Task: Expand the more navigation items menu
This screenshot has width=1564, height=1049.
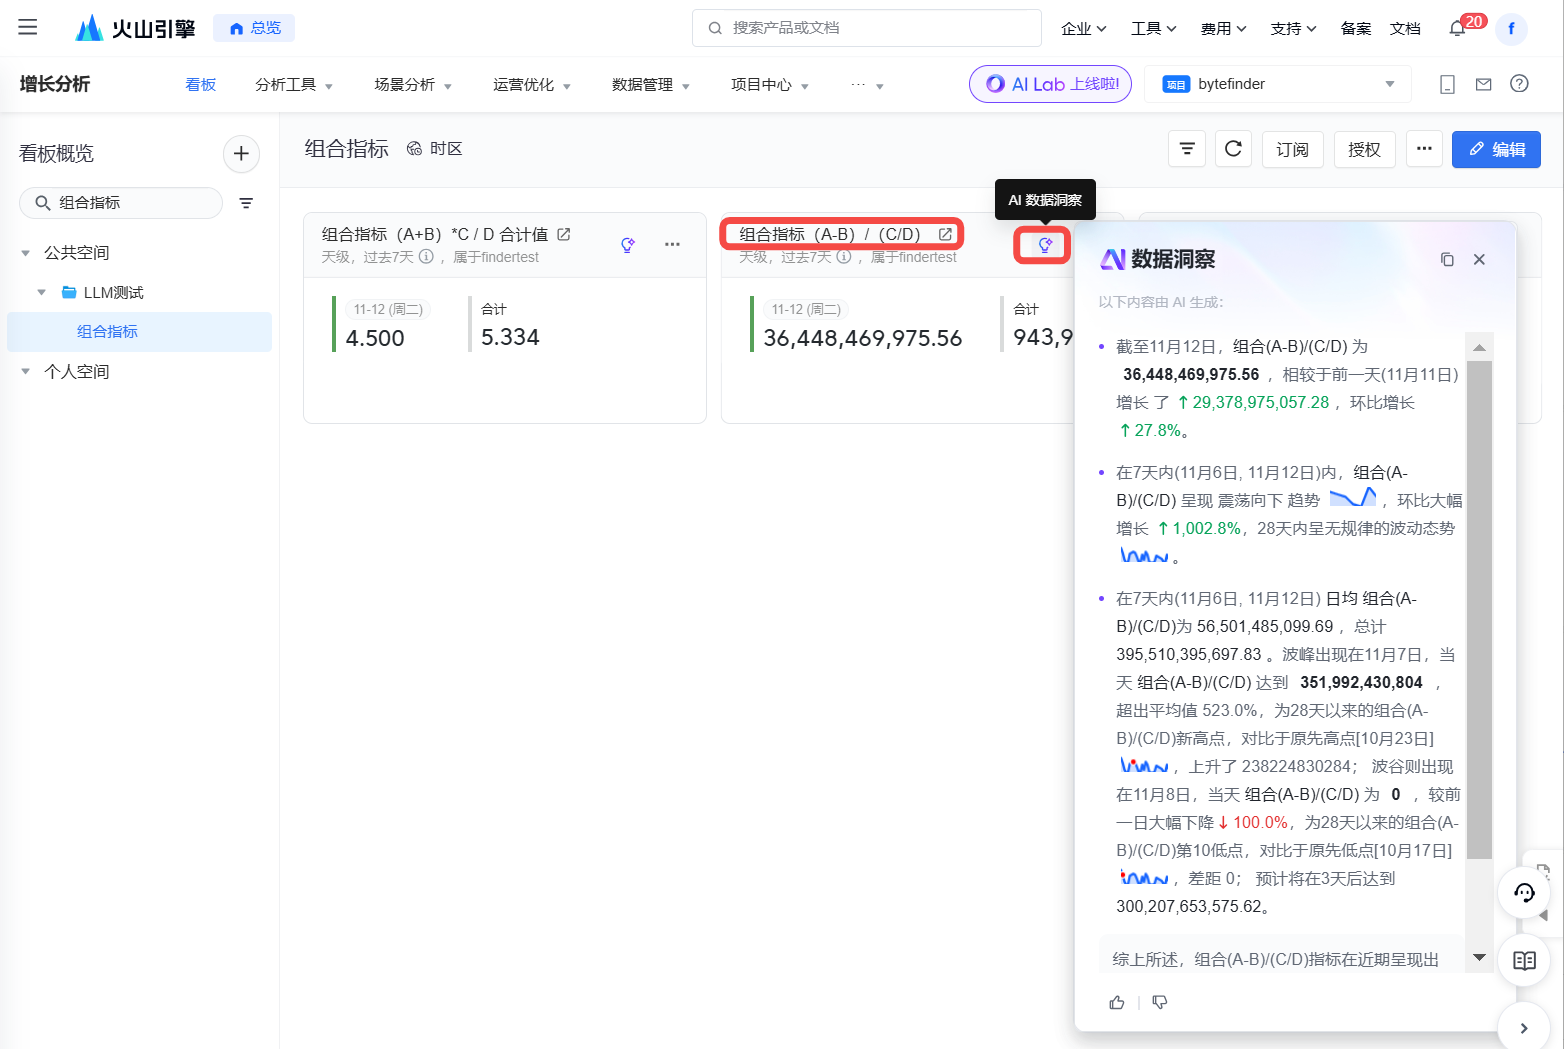Action: (867, 85)
